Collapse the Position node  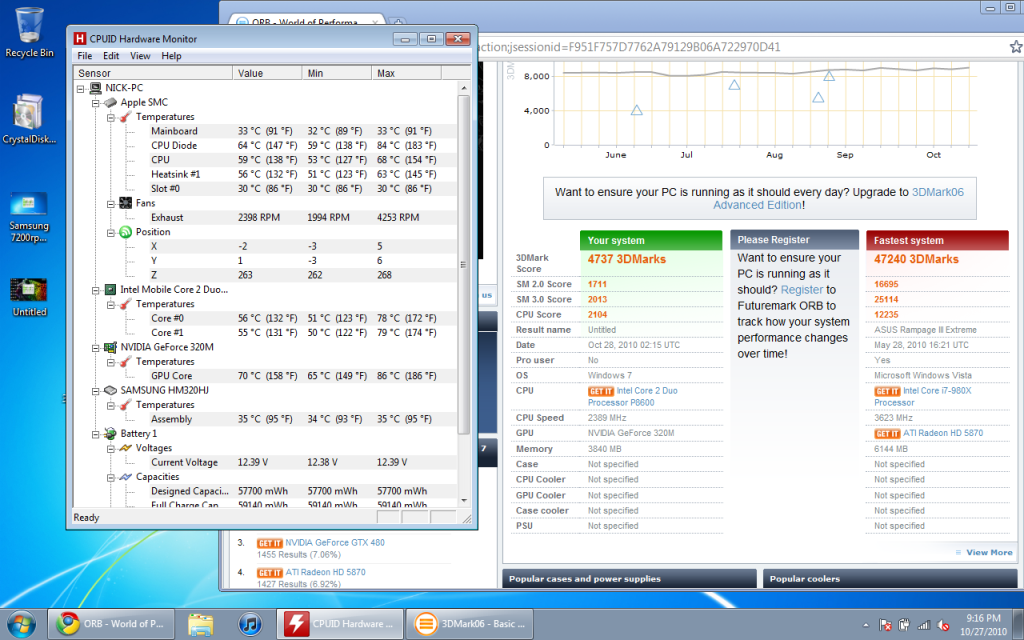click(111, 232)
